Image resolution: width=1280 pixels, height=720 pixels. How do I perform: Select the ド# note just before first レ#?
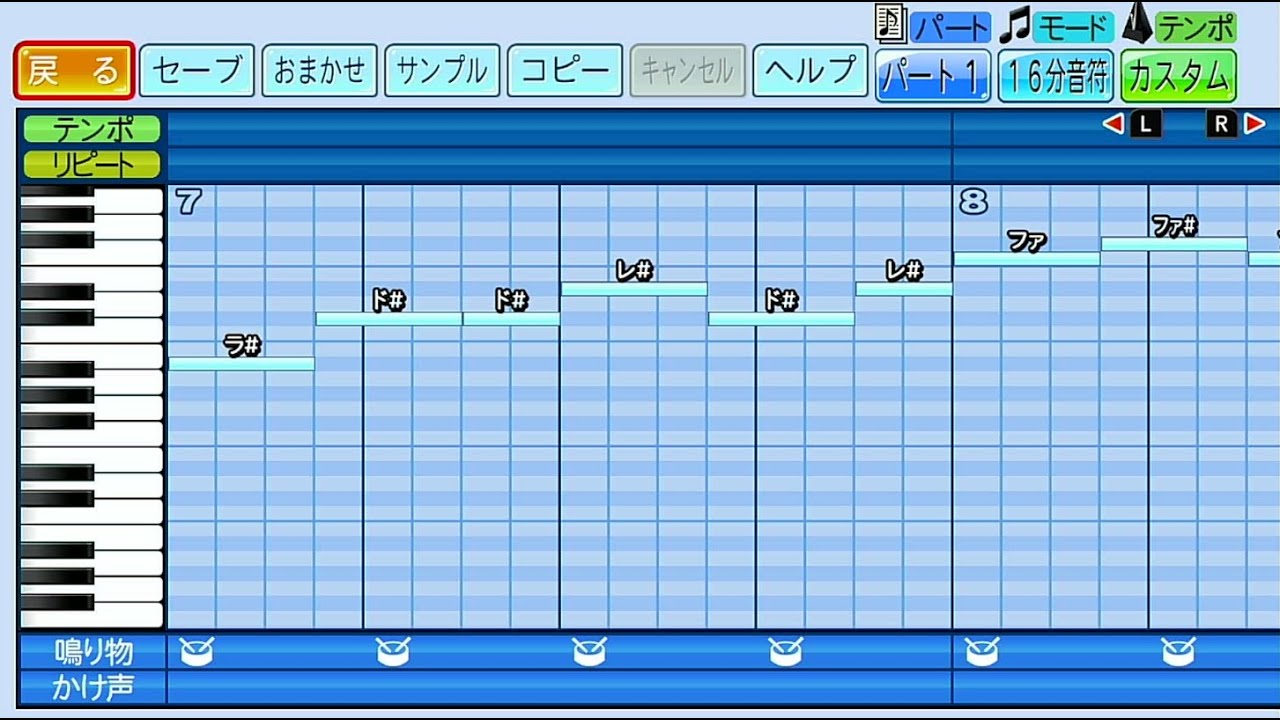point(511,319)
